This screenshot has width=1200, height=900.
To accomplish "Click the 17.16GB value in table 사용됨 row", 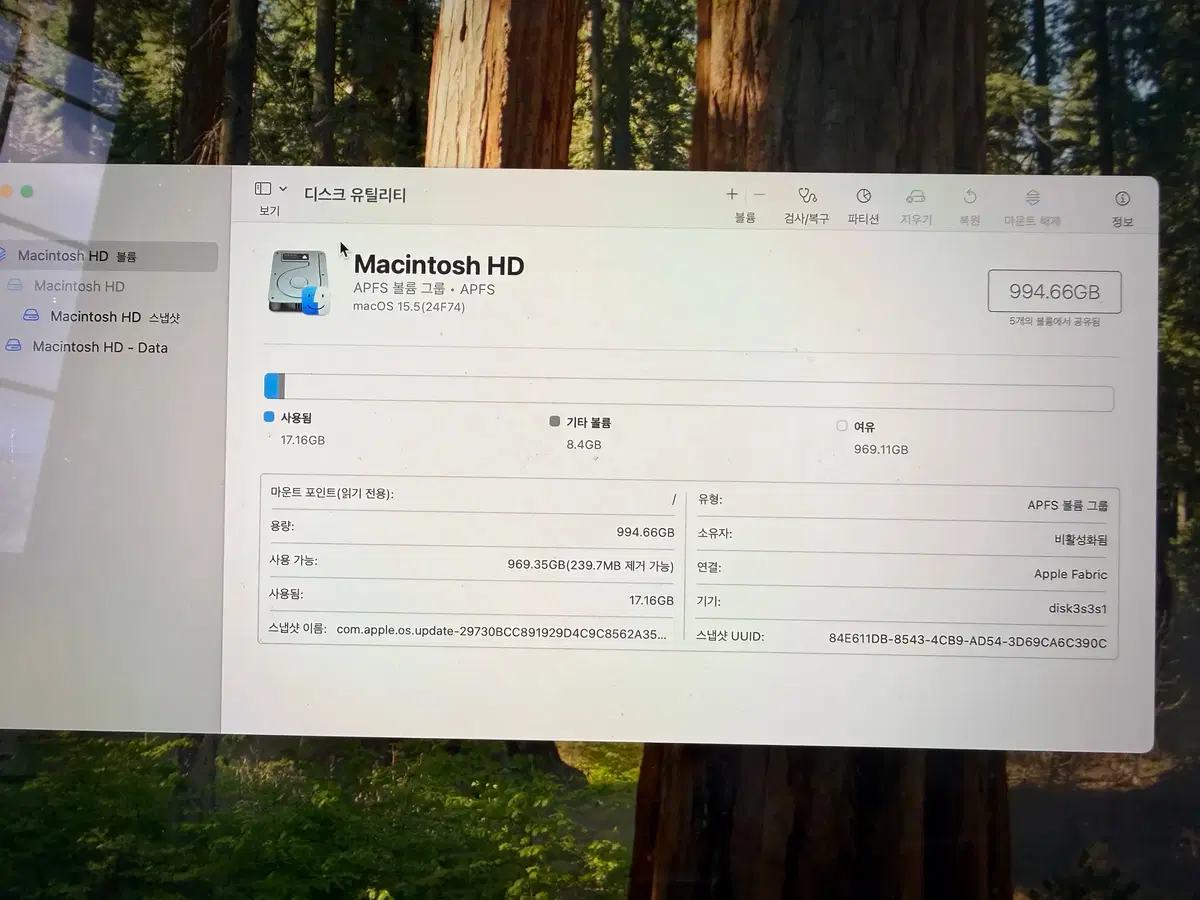I will tap(651, 601).
